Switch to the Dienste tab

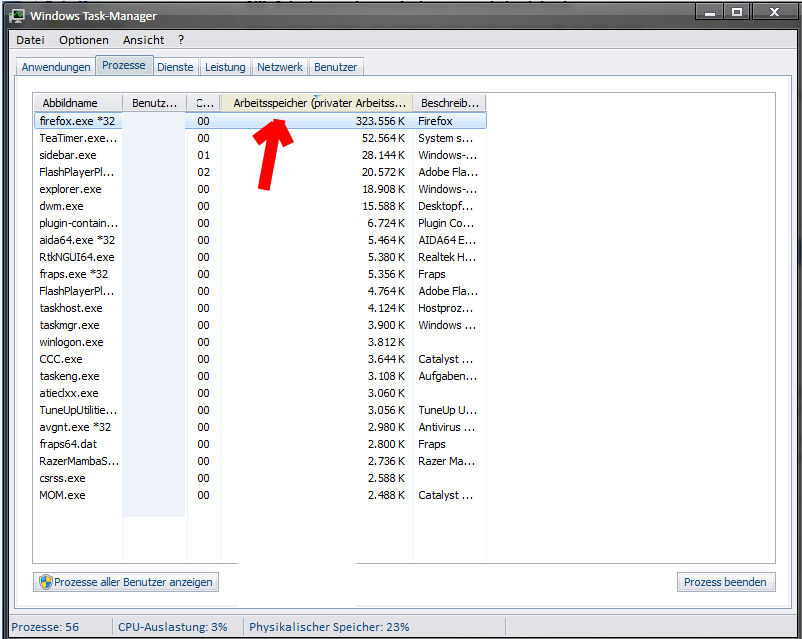click(175, 67)
